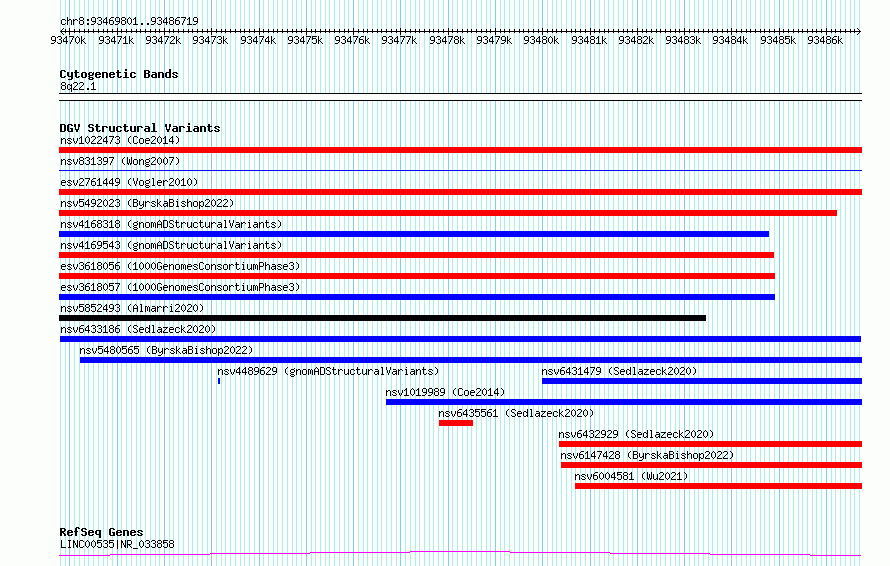Select the blue bar under nsv6433186
The image size is (890, 566).
460,339
